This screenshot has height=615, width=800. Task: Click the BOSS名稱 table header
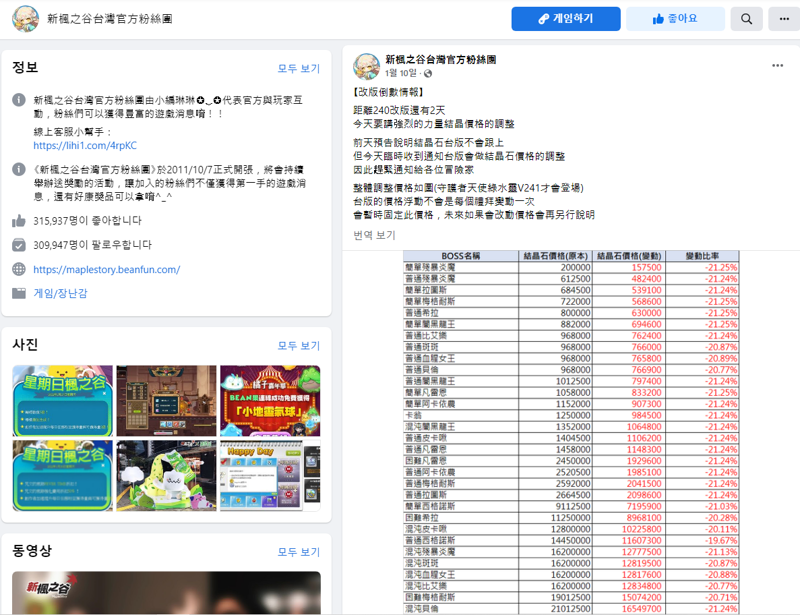[461, 256]
